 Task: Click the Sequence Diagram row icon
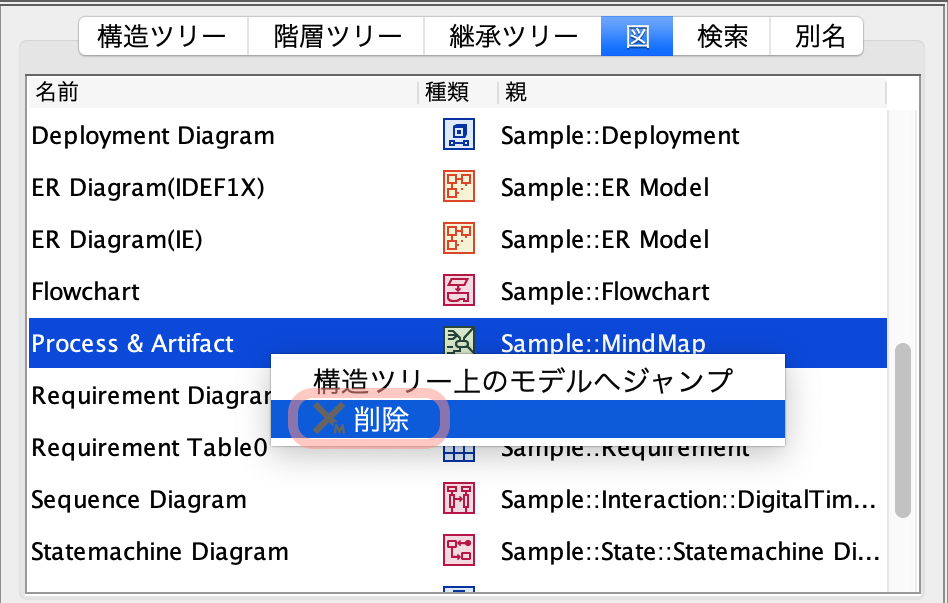point(459,498)
